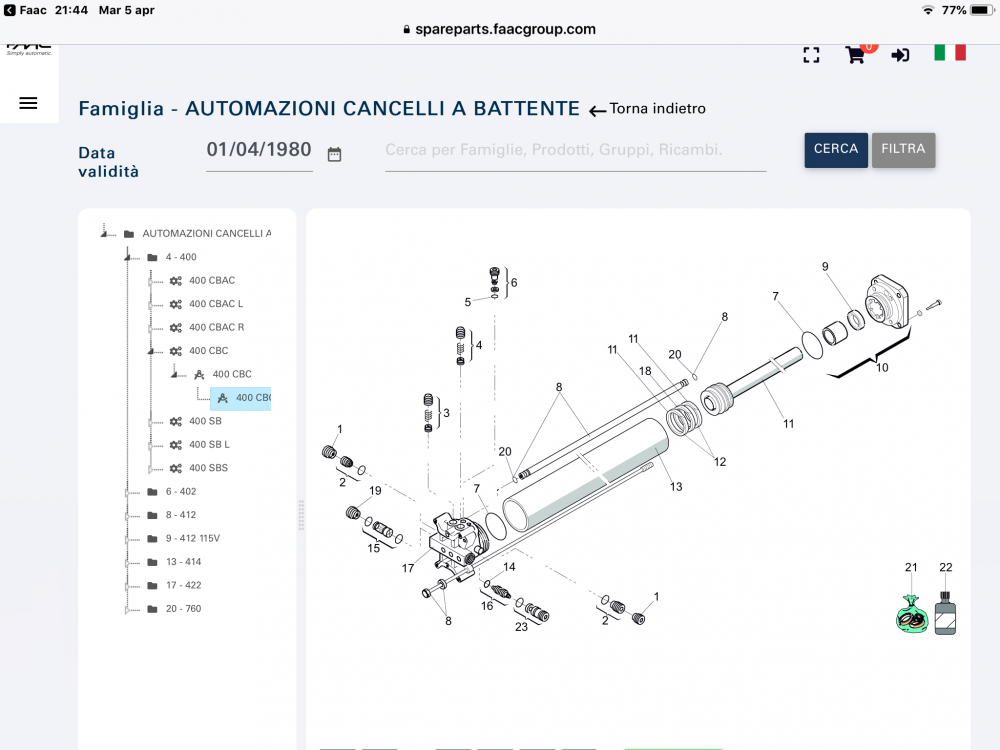Click the login arrow icon

(900, 55)
